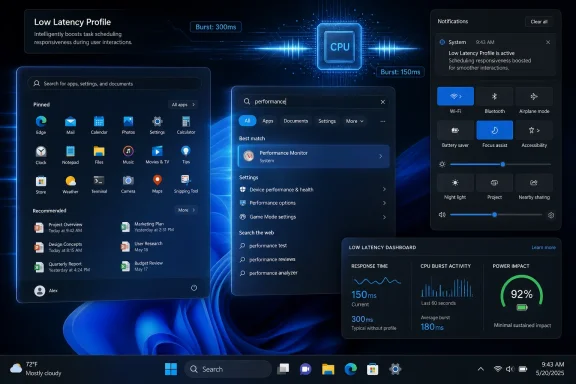Open the taskbar video chat icon
This screenshot has height=384, width=576.
tap(305, 369)
